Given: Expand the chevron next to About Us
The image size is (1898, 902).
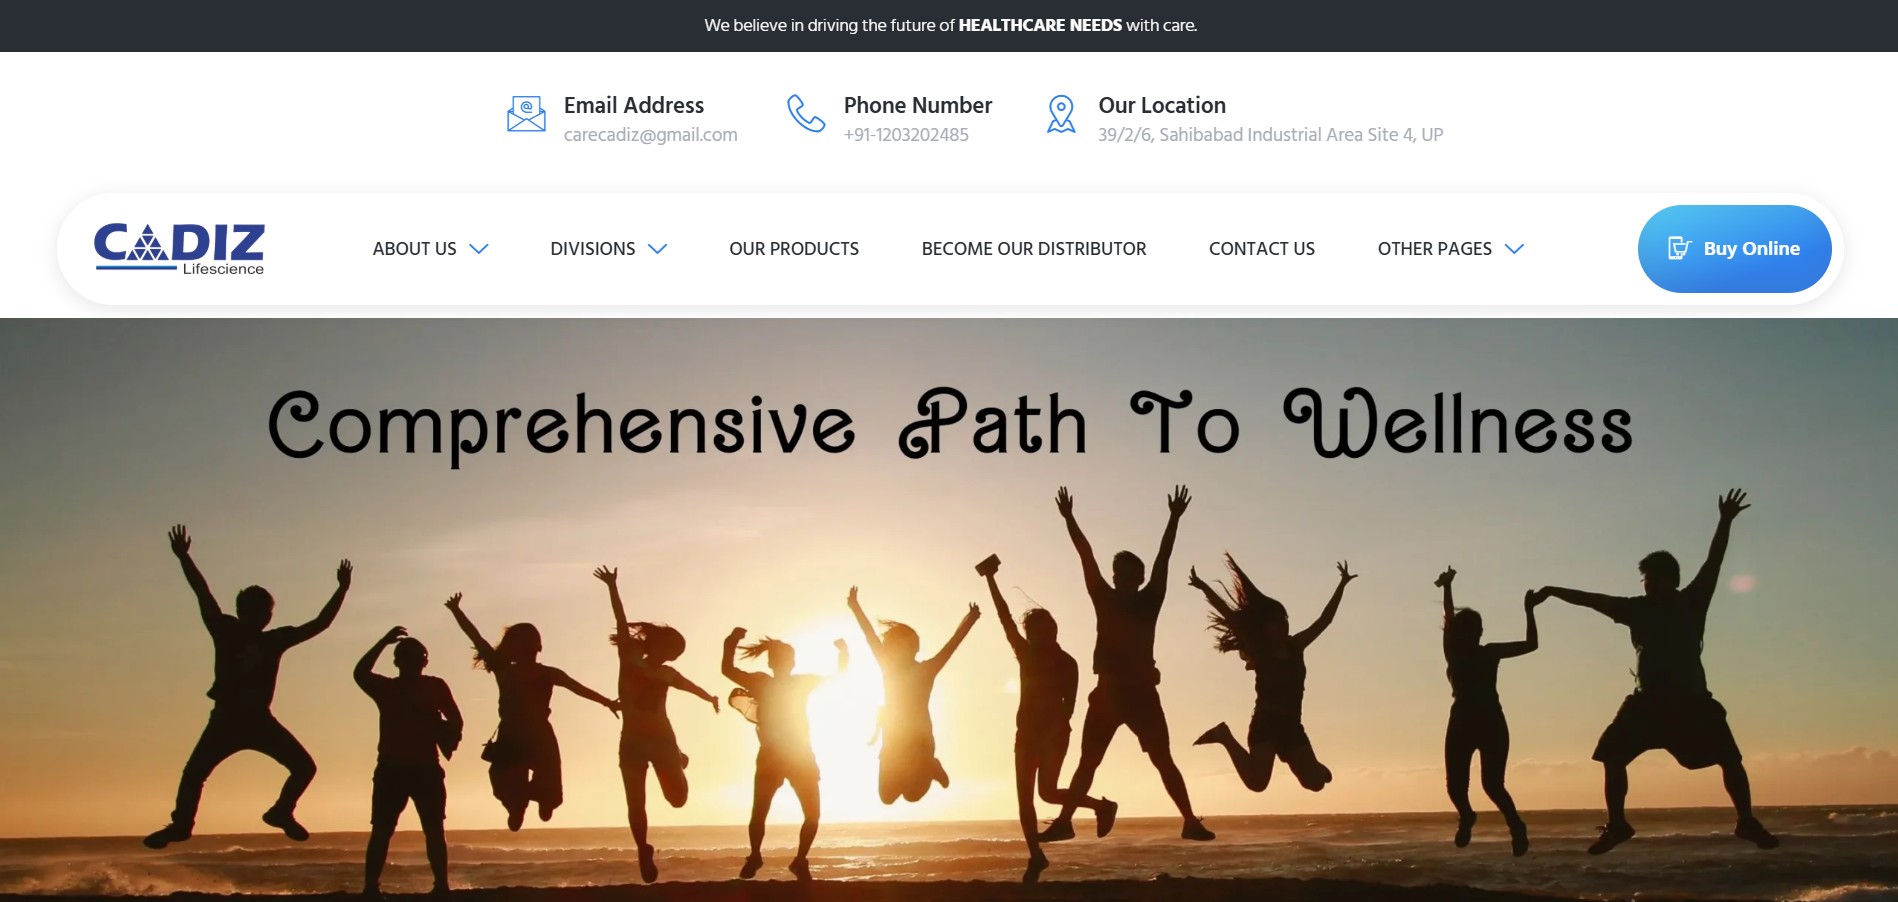Looking at the screenshot, I should tap(479, 249).
